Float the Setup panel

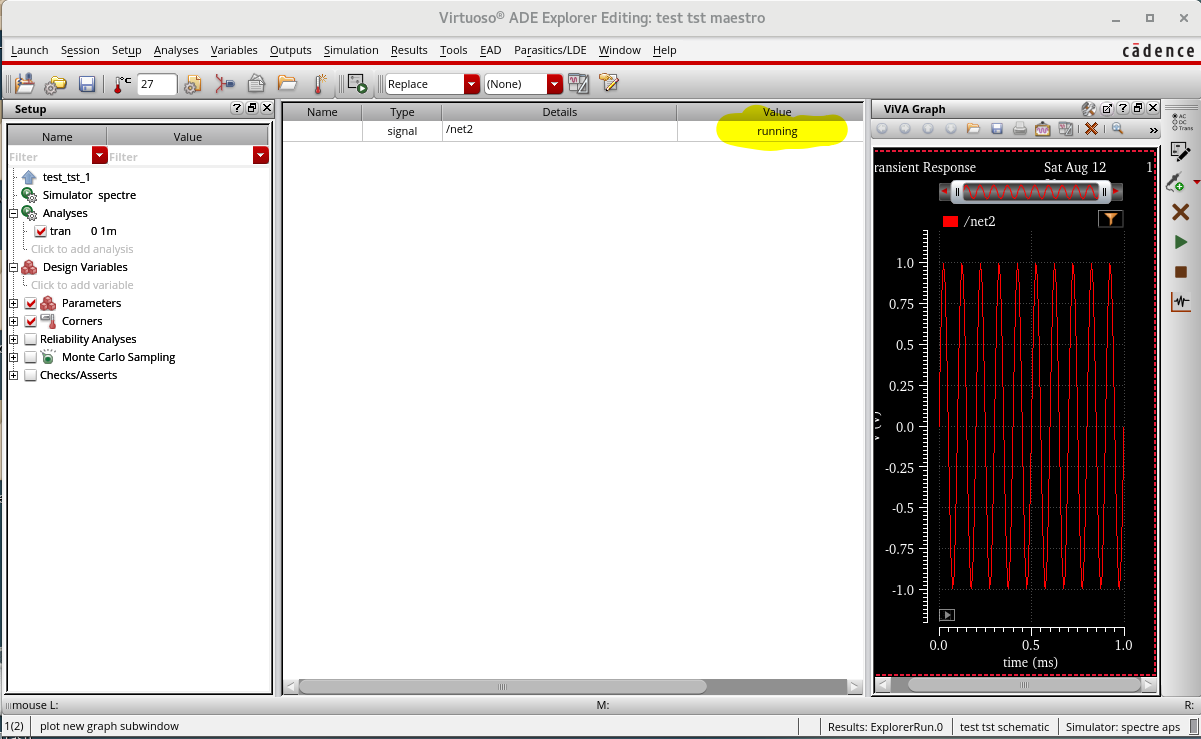252,108
